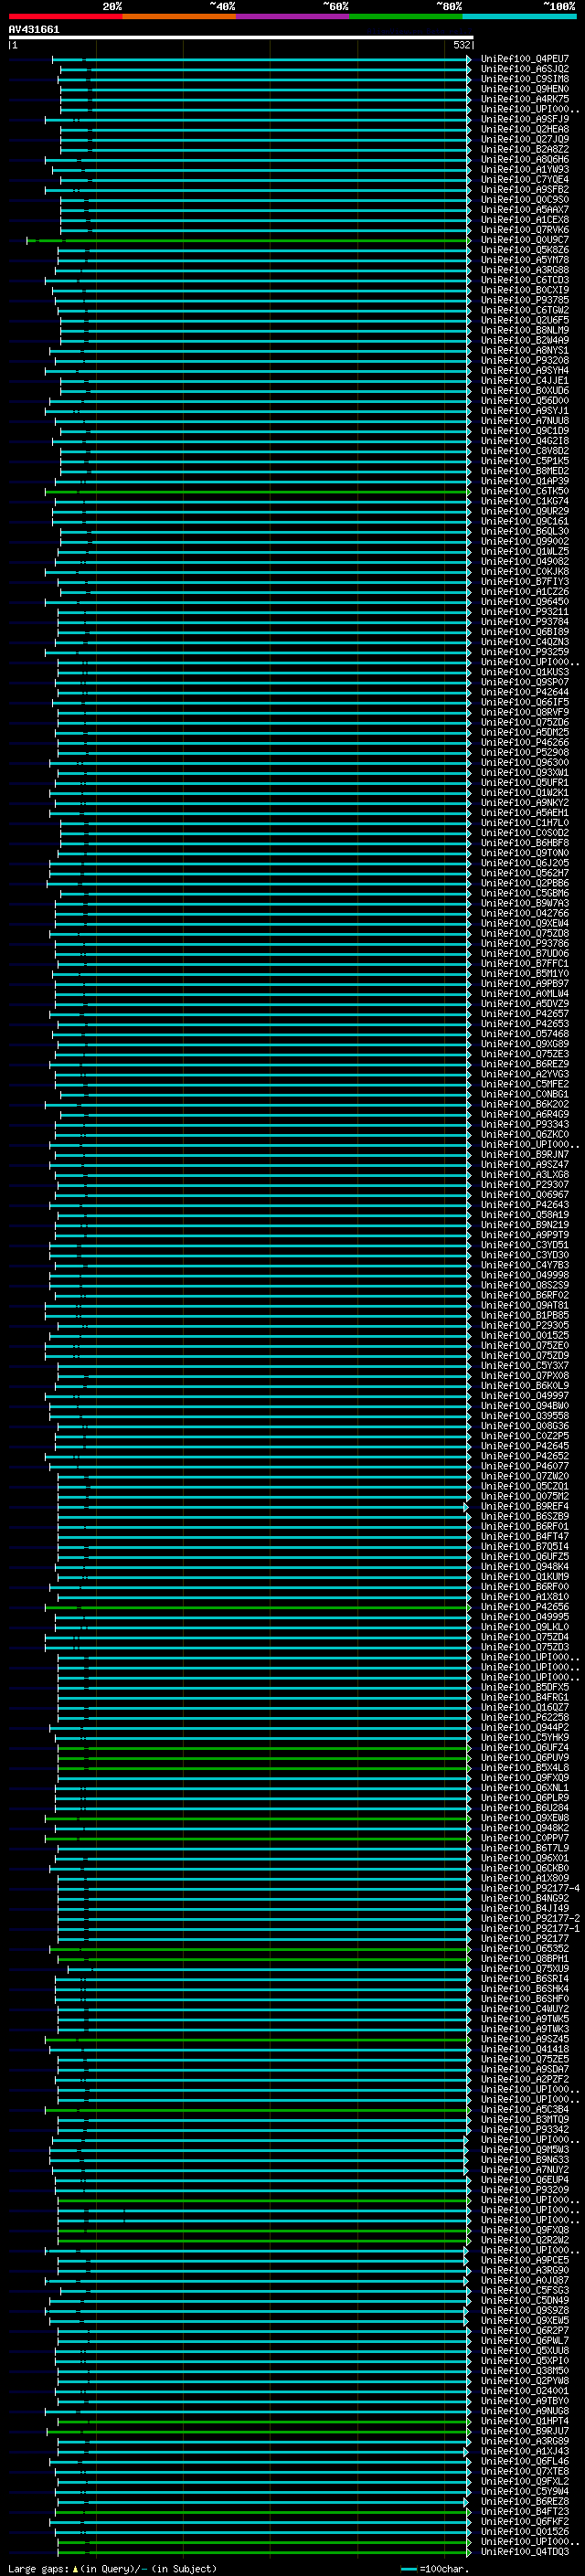Viewport: 585px width, 2576px height.
Task: Select the UniRef100_C7YQE4 entry
Action: [525, 180]
